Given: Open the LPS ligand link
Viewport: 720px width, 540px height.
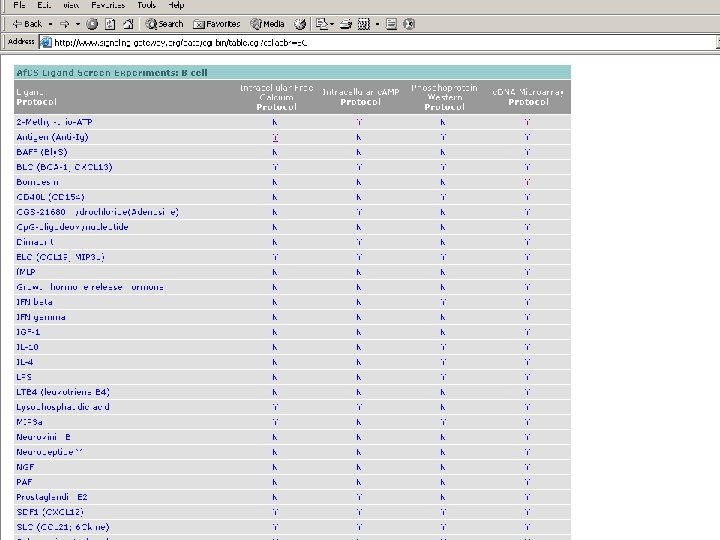Looking at the screenshot, I should (x=24, y=377).
